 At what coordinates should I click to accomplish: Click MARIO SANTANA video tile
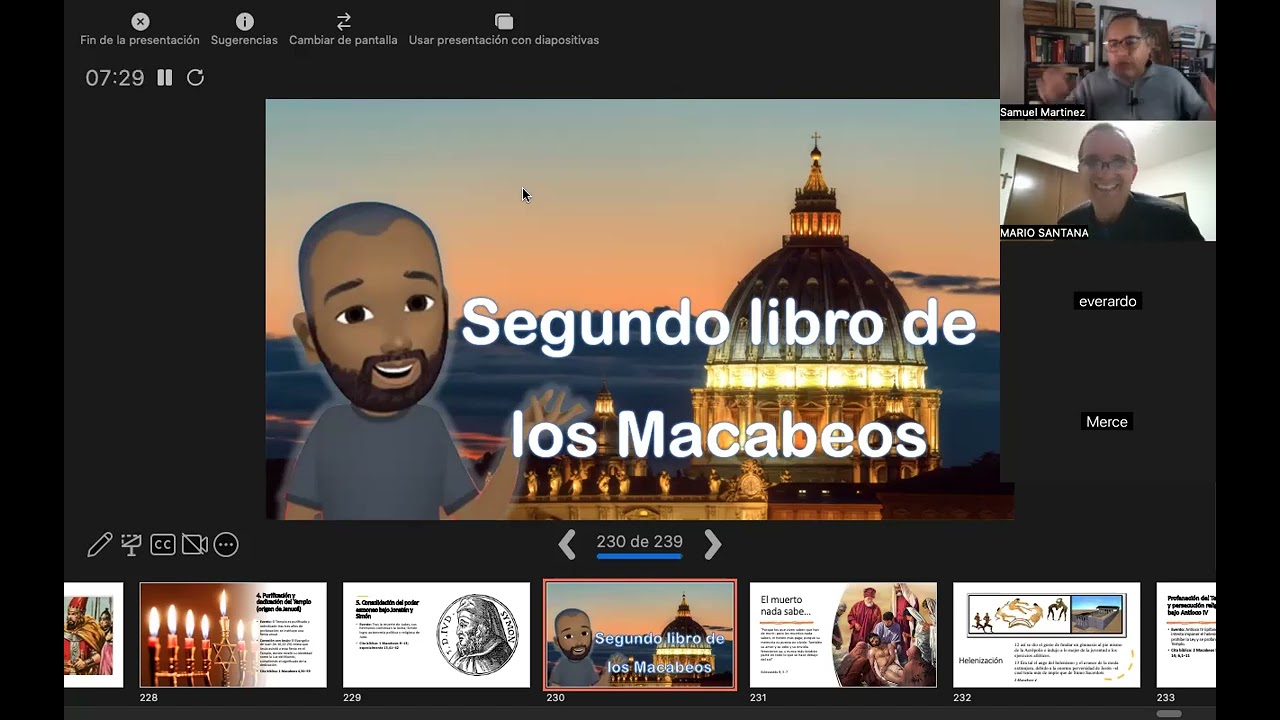click(x=1108, y=181)
